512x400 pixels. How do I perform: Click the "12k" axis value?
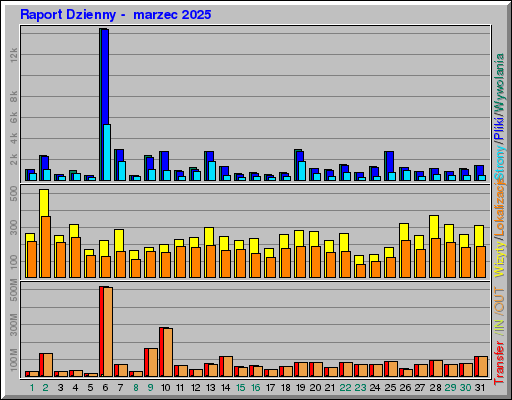pos(14,55)
